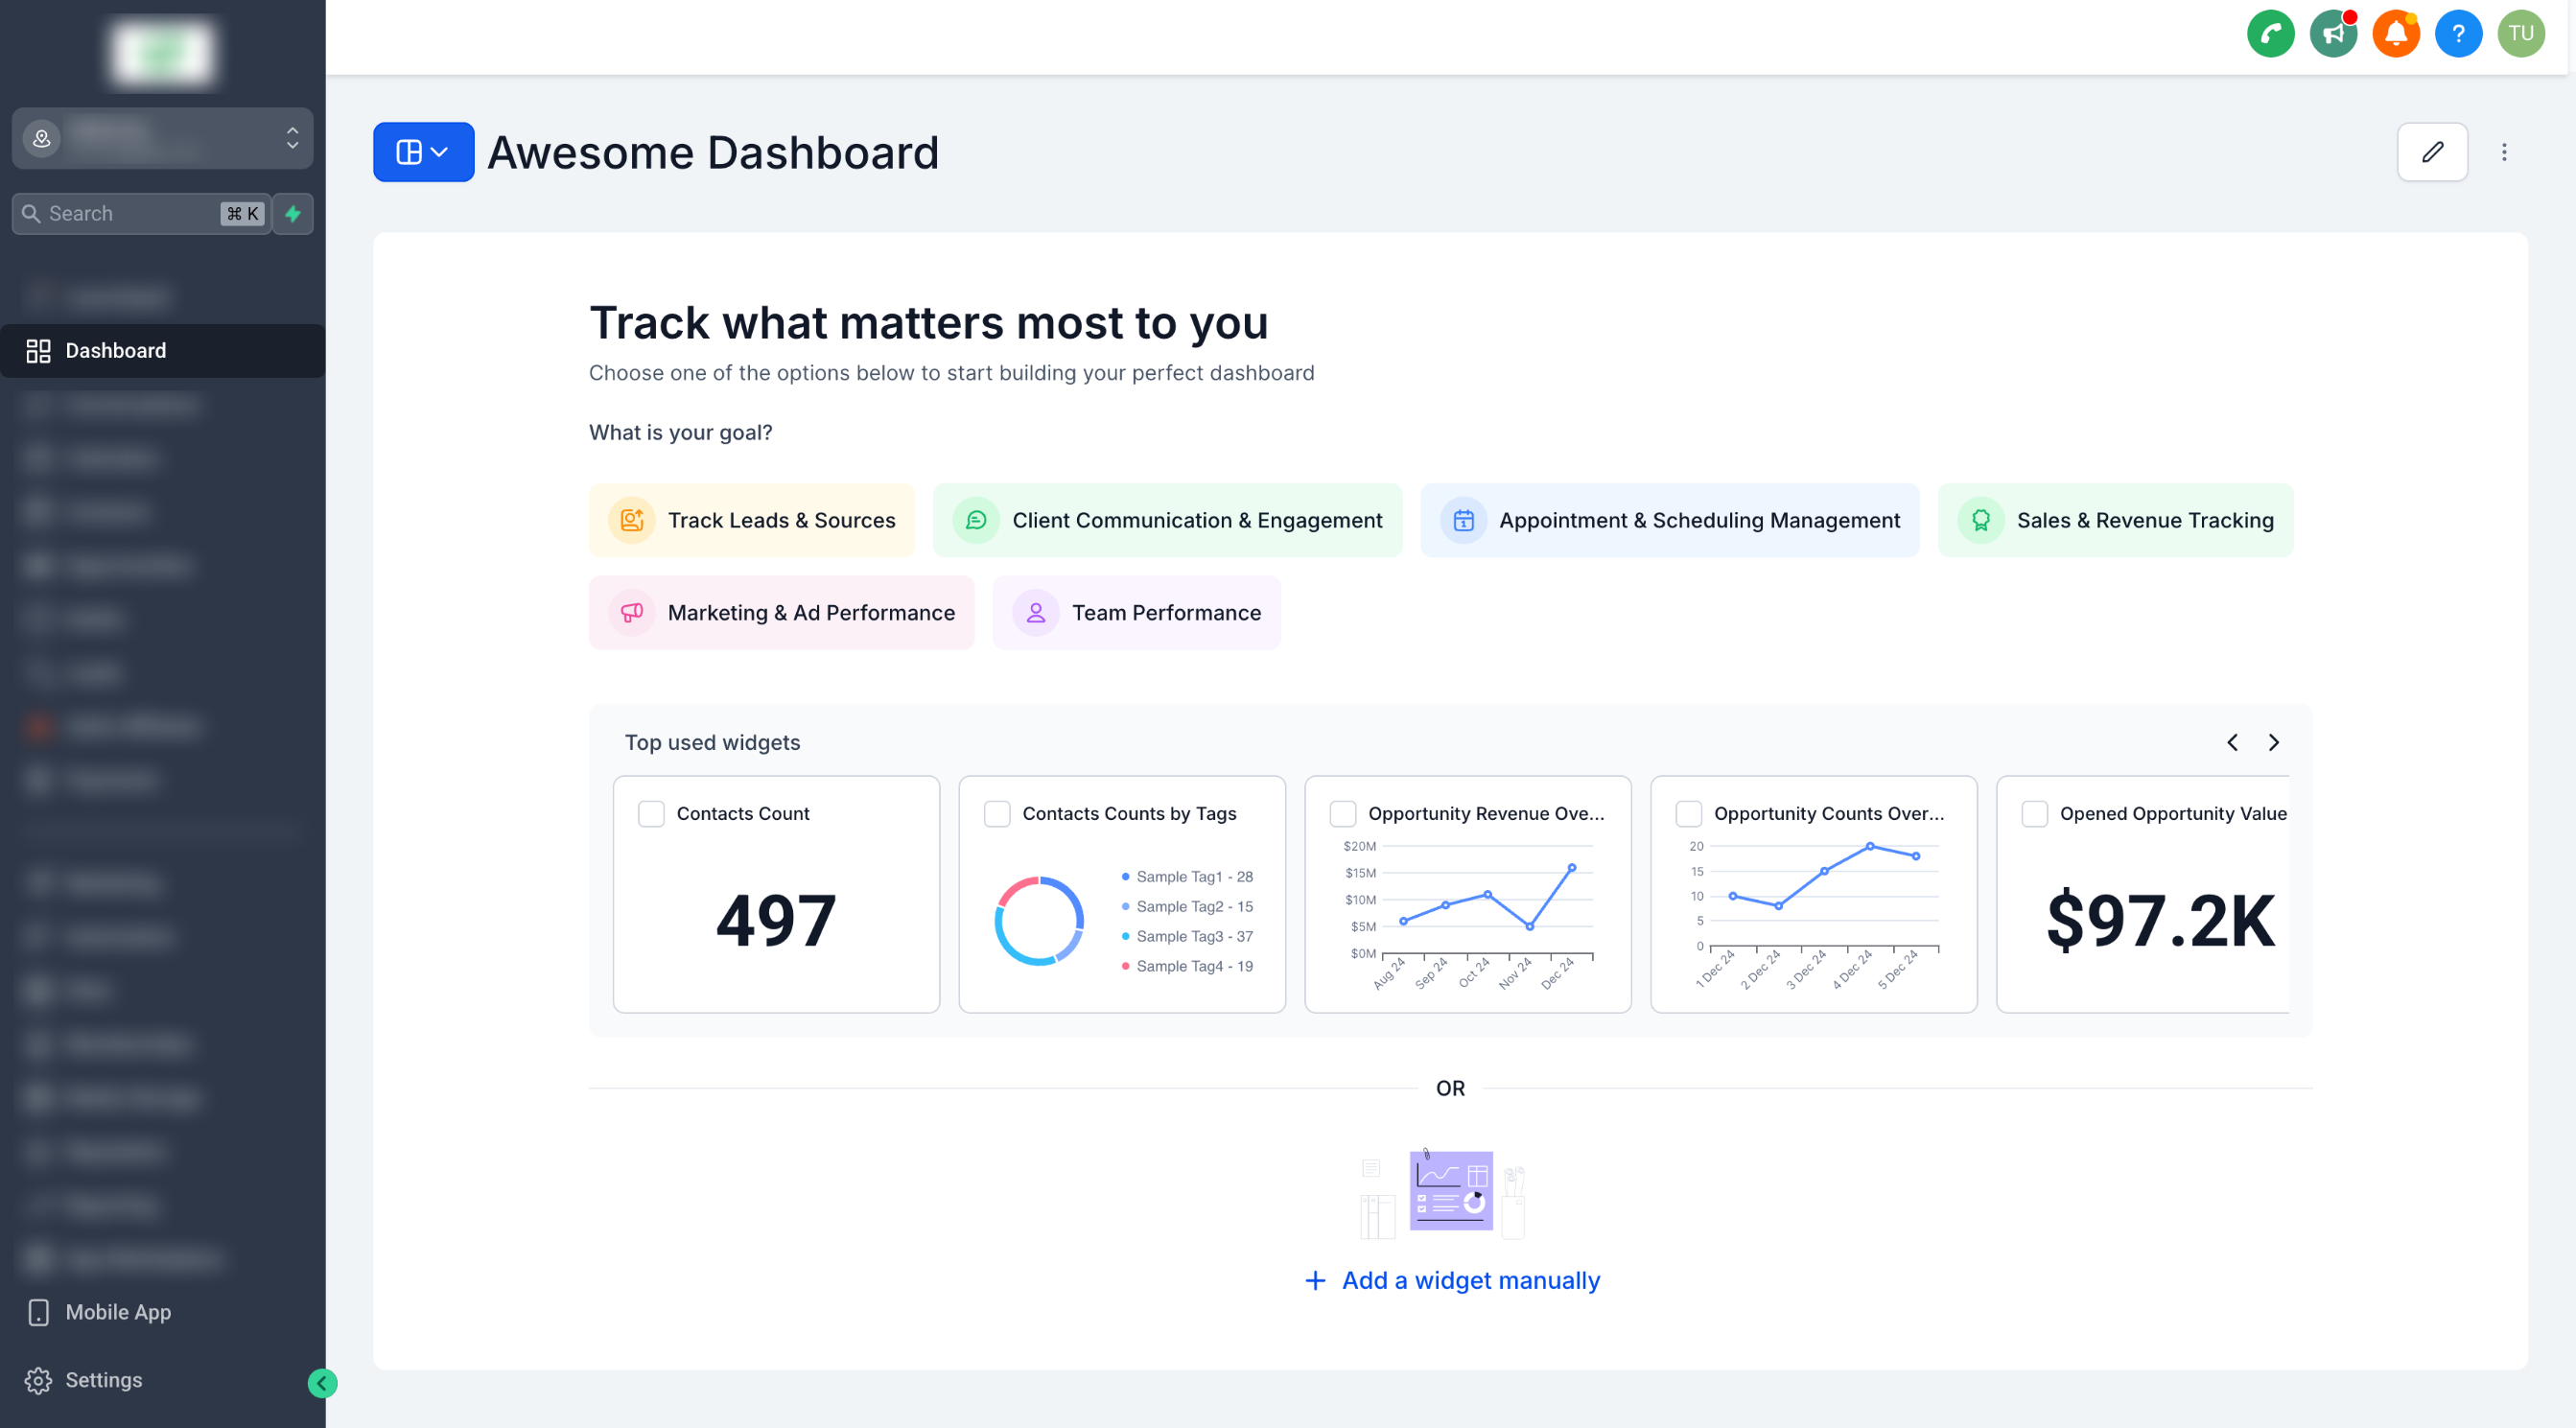The height and width of the screenshot is (1428, 2576).
Task: Show next top used widgets arrow
Action: click(2273, 742)
